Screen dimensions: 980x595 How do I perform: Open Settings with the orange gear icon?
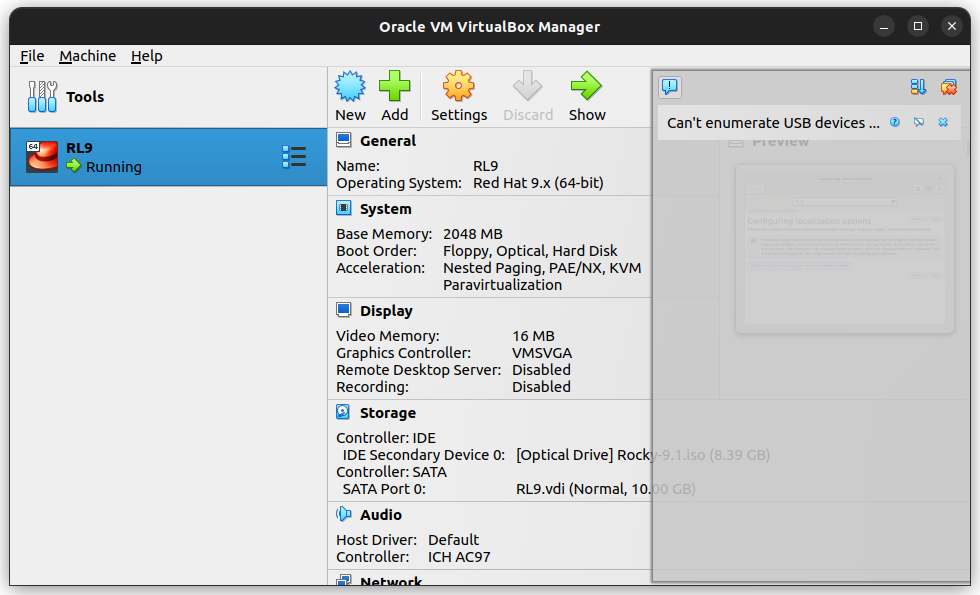[459, 86]
